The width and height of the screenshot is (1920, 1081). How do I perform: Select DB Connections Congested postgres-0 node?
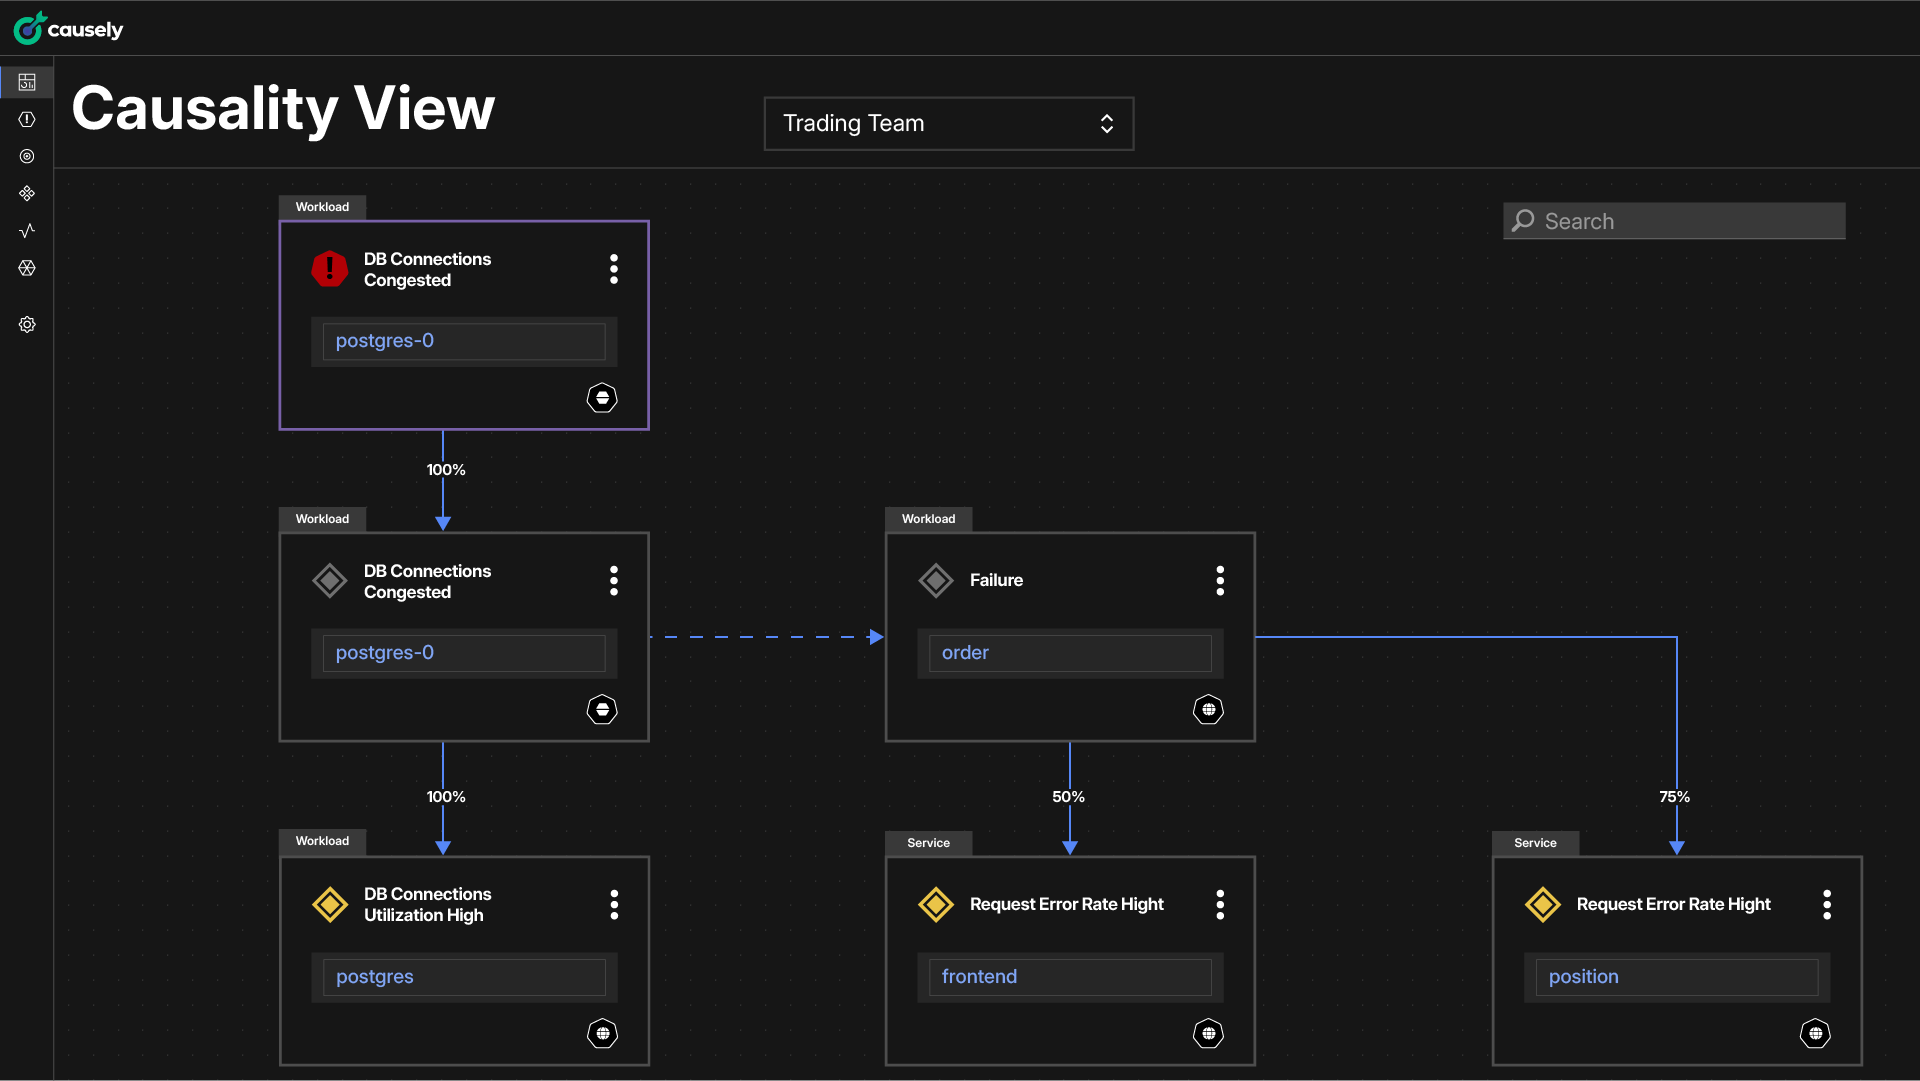(462, 323)
